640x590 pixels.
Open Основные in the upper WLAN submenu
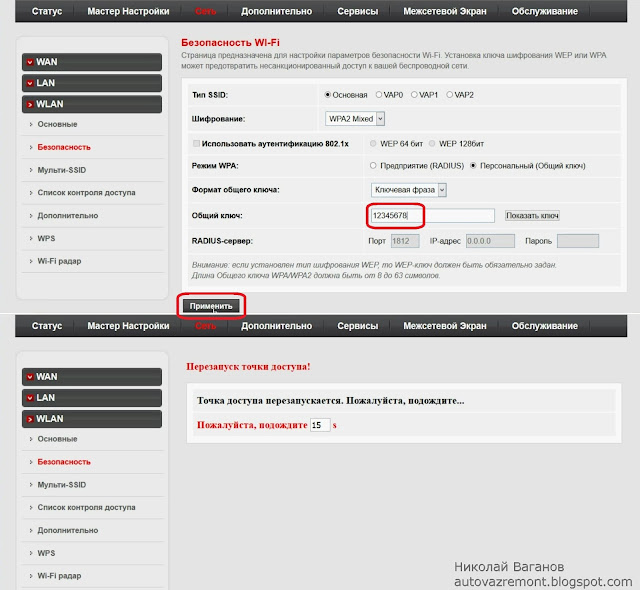point(57,124)
